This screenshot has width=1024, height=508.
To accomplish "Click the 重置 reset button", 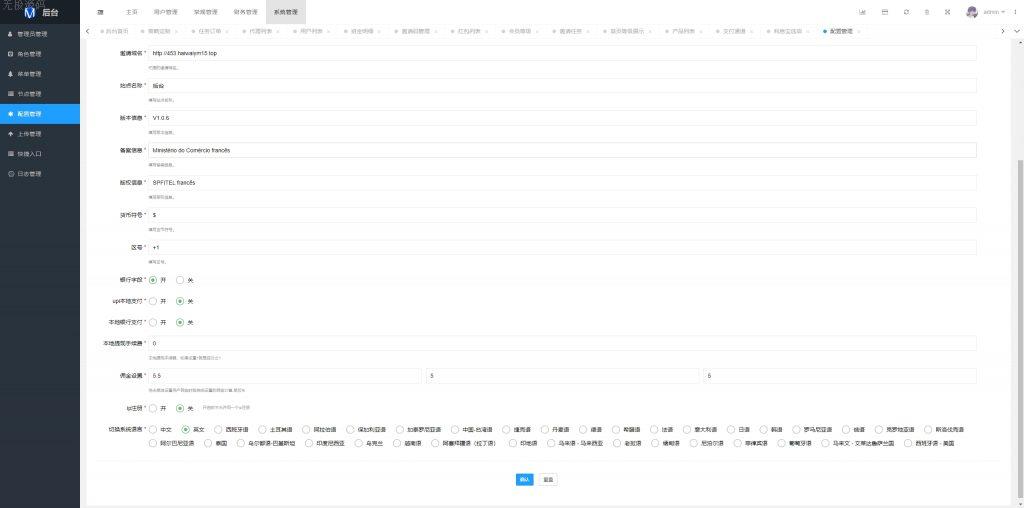I will click(x=549, y=479).
